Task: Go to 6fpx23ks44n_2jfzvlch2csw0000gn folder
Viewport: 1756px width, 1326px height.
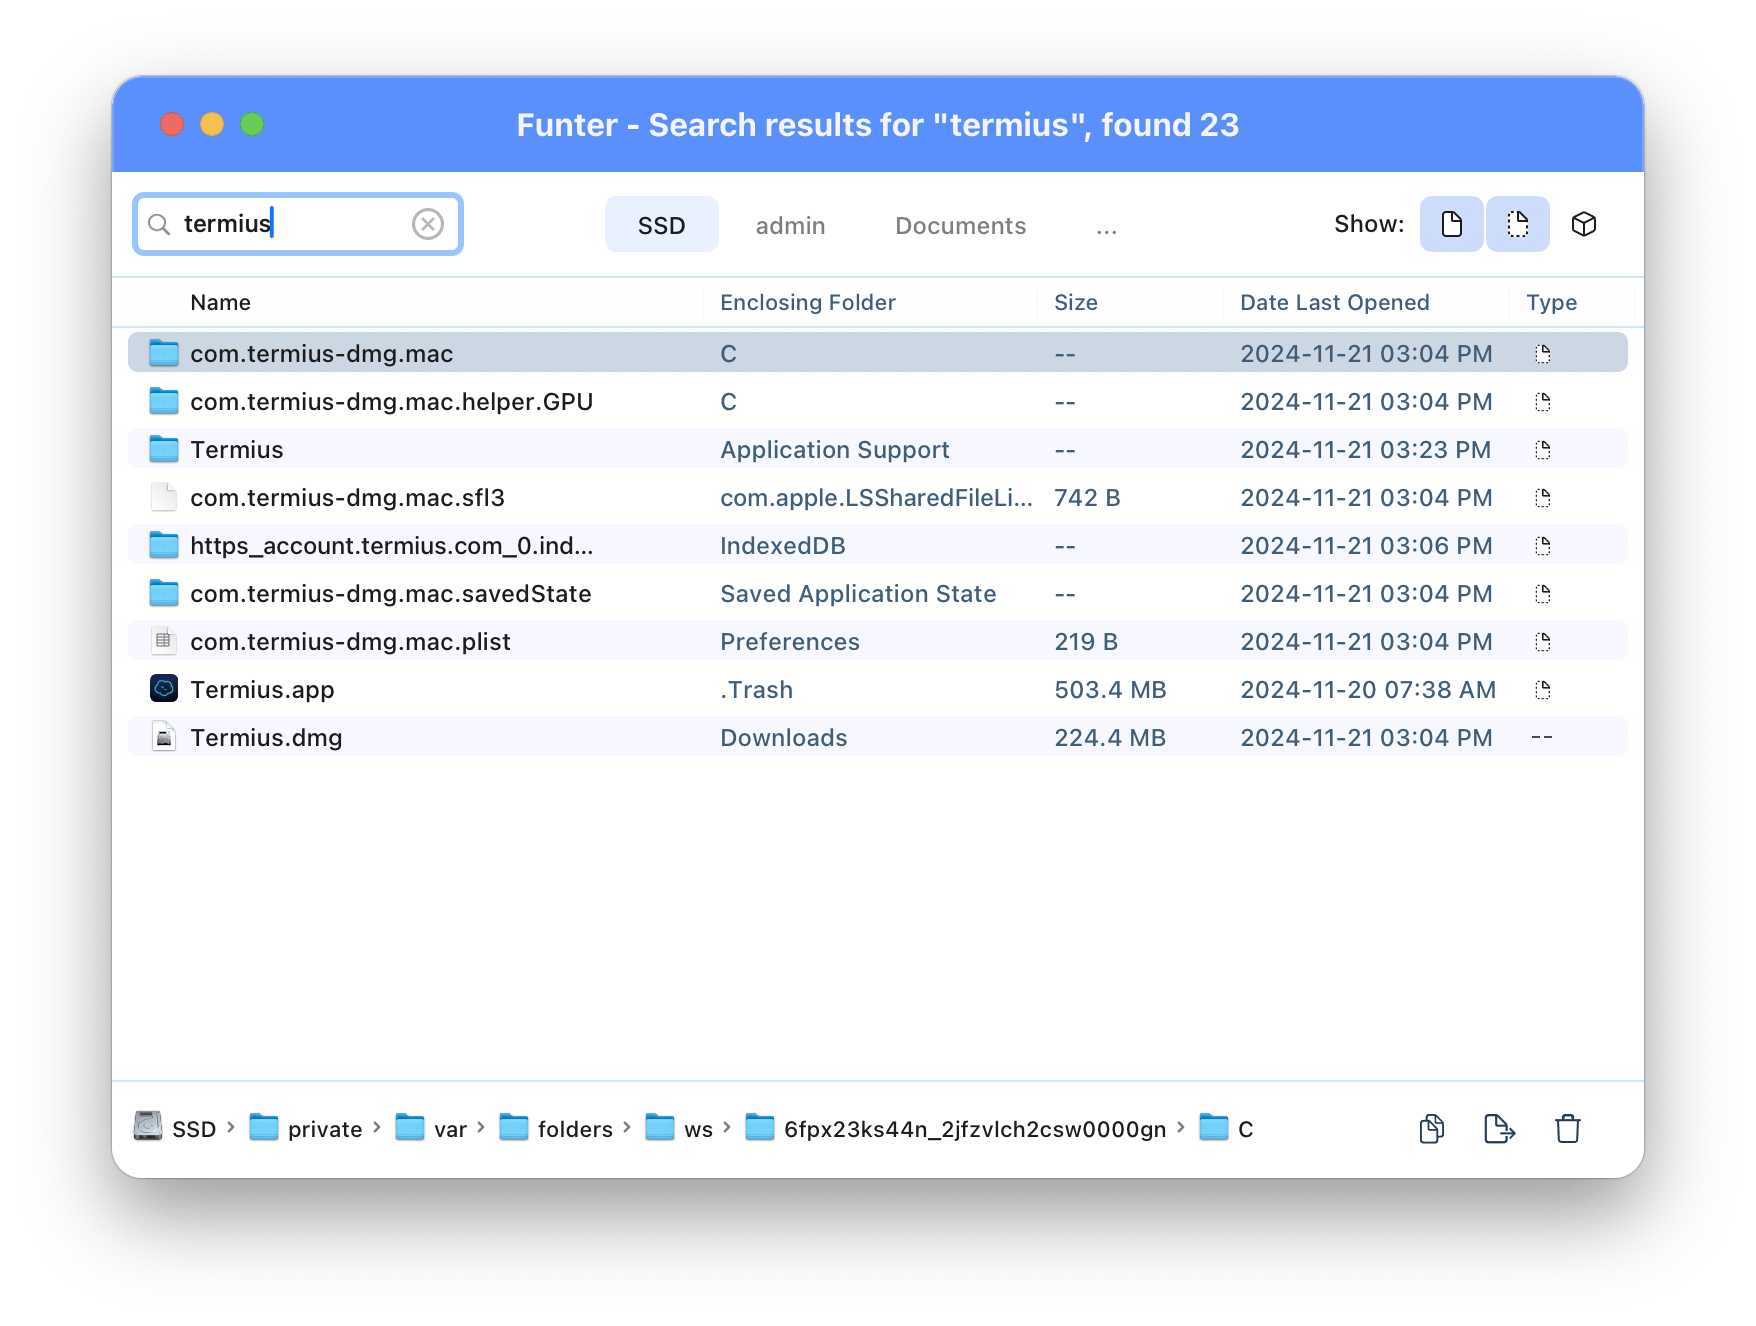Action: (x=956, y=1128)
